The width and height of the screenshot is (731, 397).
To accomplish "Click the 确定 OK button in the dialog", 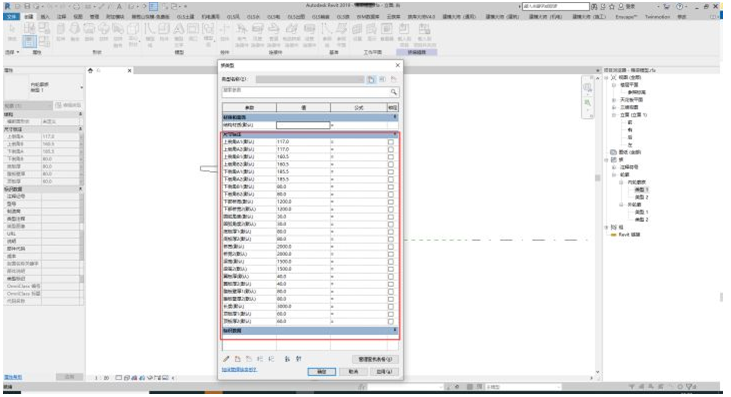I will coord(322,371).
